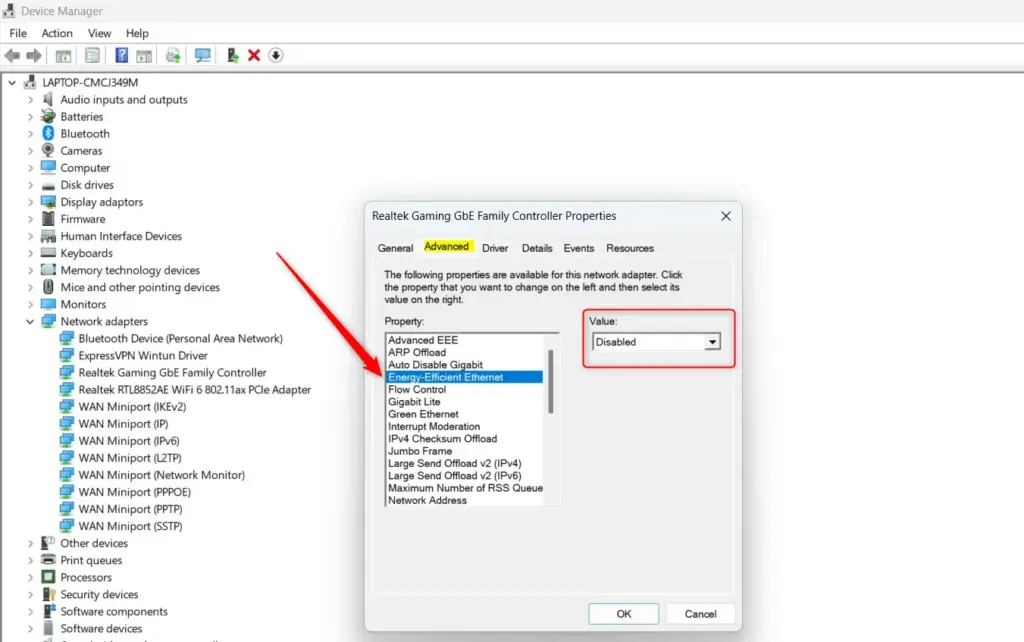Expand the Disk drives node

[x=30, y=185]
